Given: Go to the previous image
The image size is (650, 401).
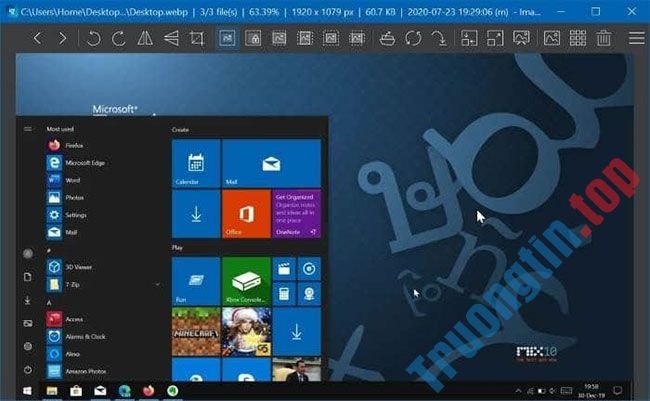Looking at the screenshot, I should [x=37, y=39].
